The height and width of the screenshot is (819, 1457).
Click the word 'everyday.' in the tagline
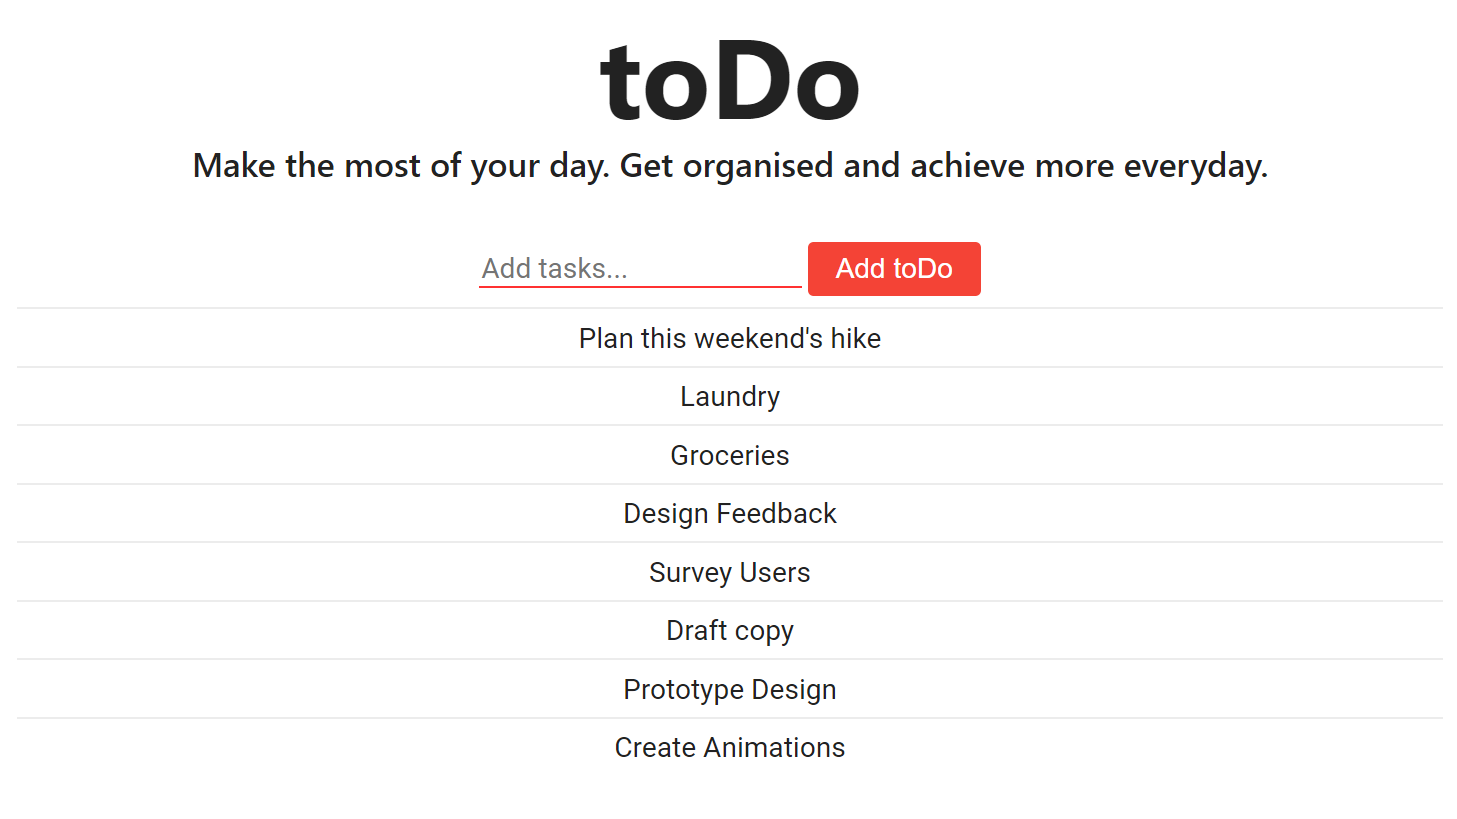tap(1195, 166)
